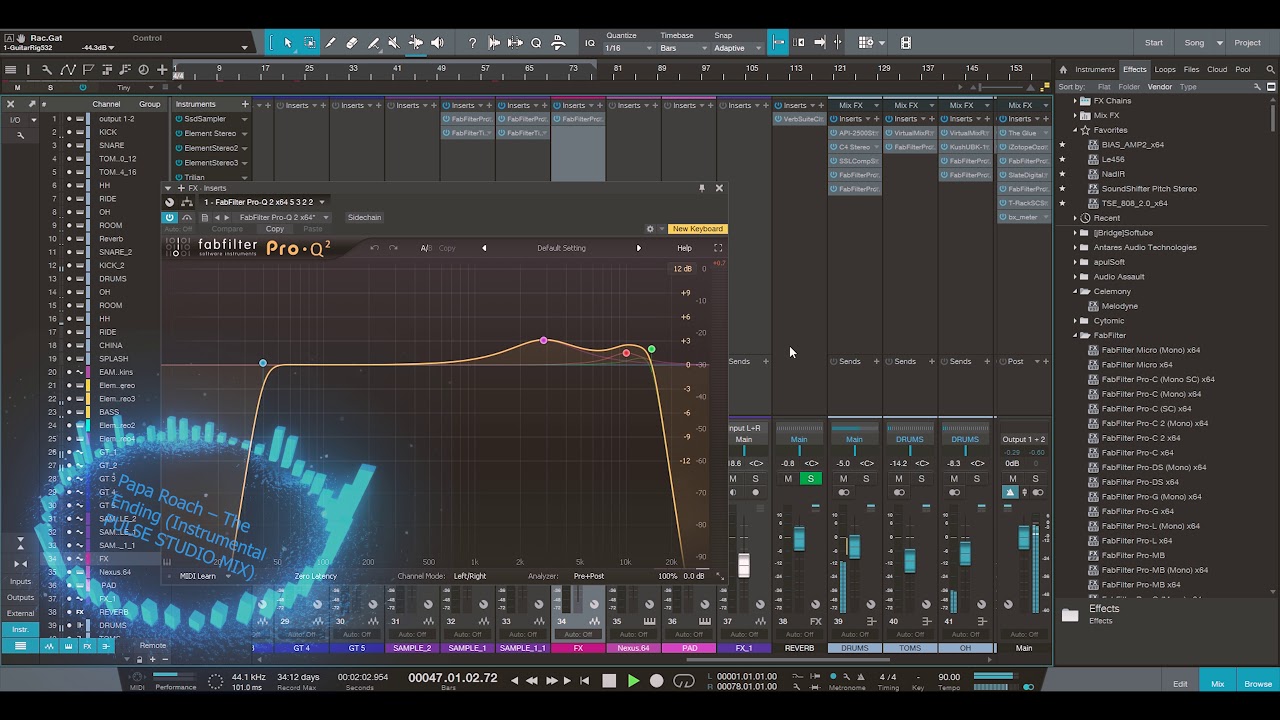Click the FabFilter Pro-Q undo arrow
The image size is (1280, 720).
pyautogui.click(x=374, y=248)
